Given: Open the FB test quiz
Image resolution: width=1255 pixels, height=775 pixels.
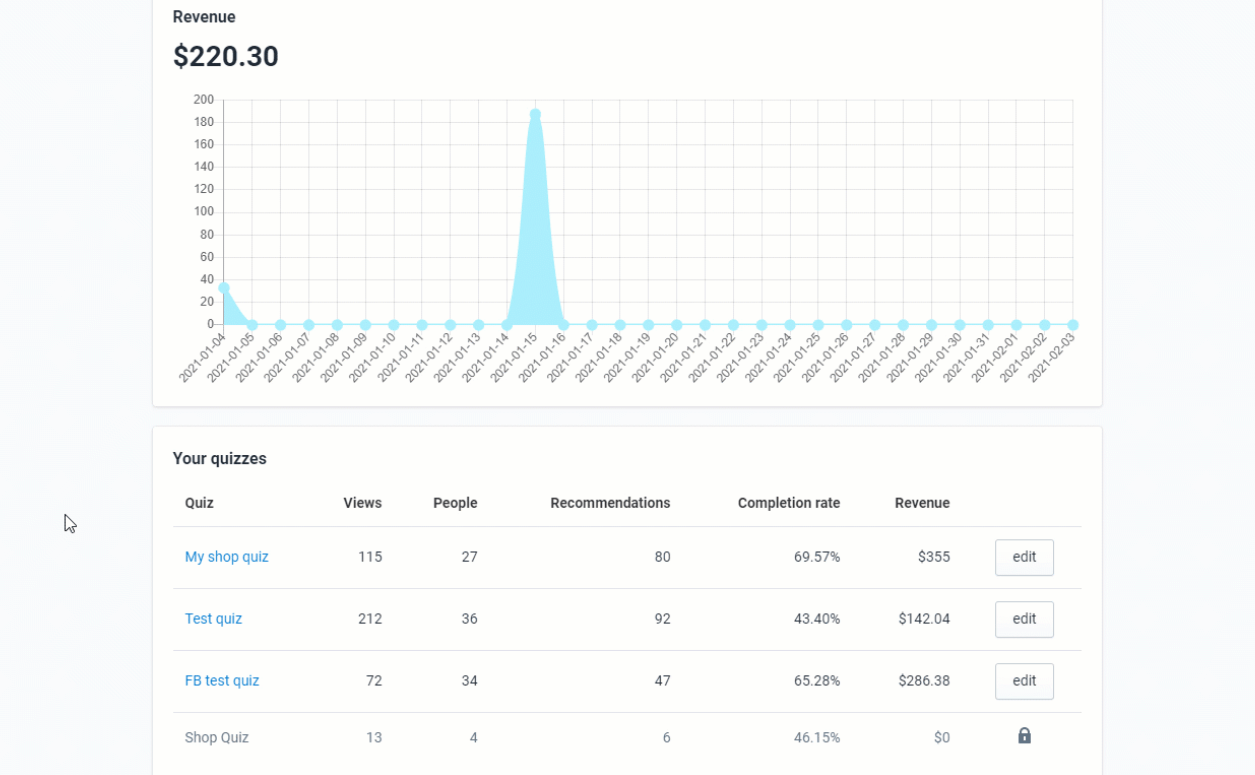Looking at the screenshot, I should tap(222, 680).
